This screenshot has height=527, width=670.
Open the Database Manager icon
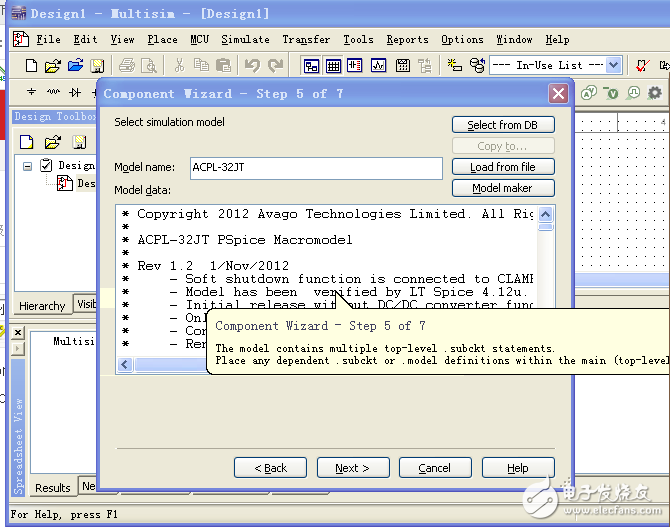[x=477, y=65]
